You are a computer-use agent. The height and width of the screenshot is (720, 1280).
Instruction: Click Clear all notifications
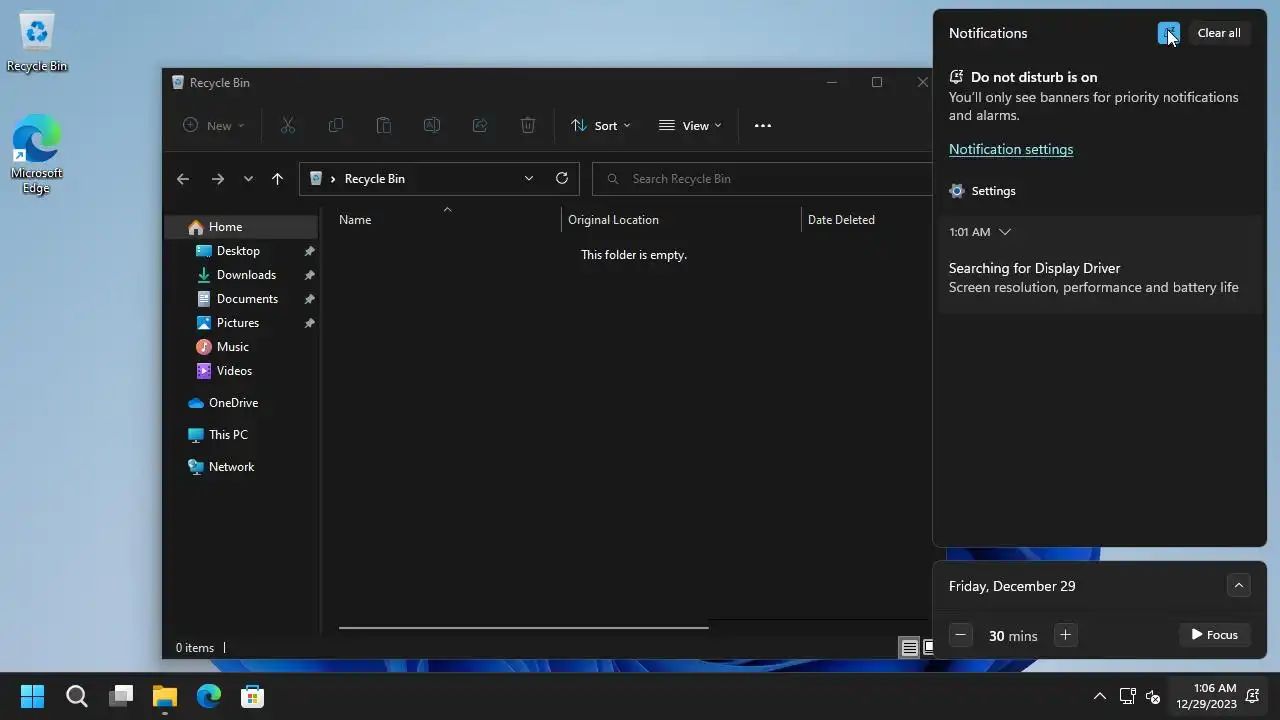point(1219,33)
